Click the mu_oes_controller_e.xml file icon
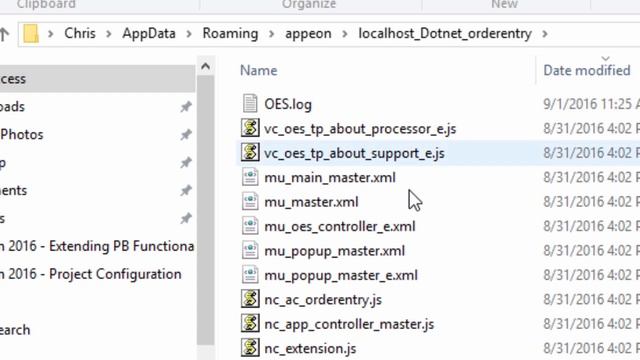 250,226
